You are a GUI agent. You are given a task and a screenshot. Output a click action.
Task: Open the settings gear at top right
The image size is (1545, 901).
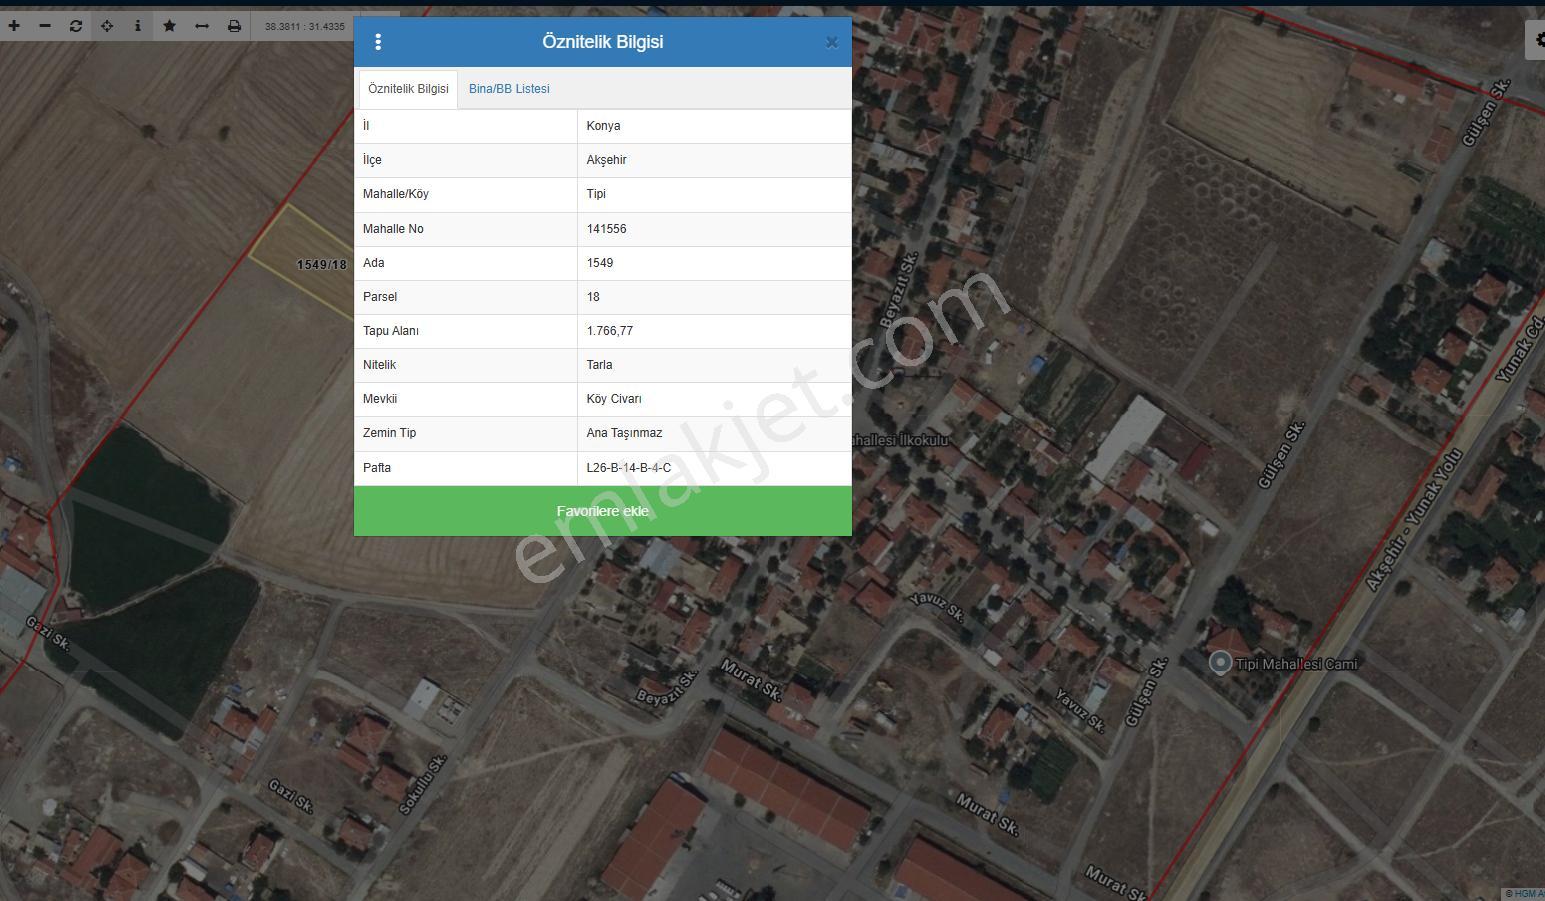1537,40
